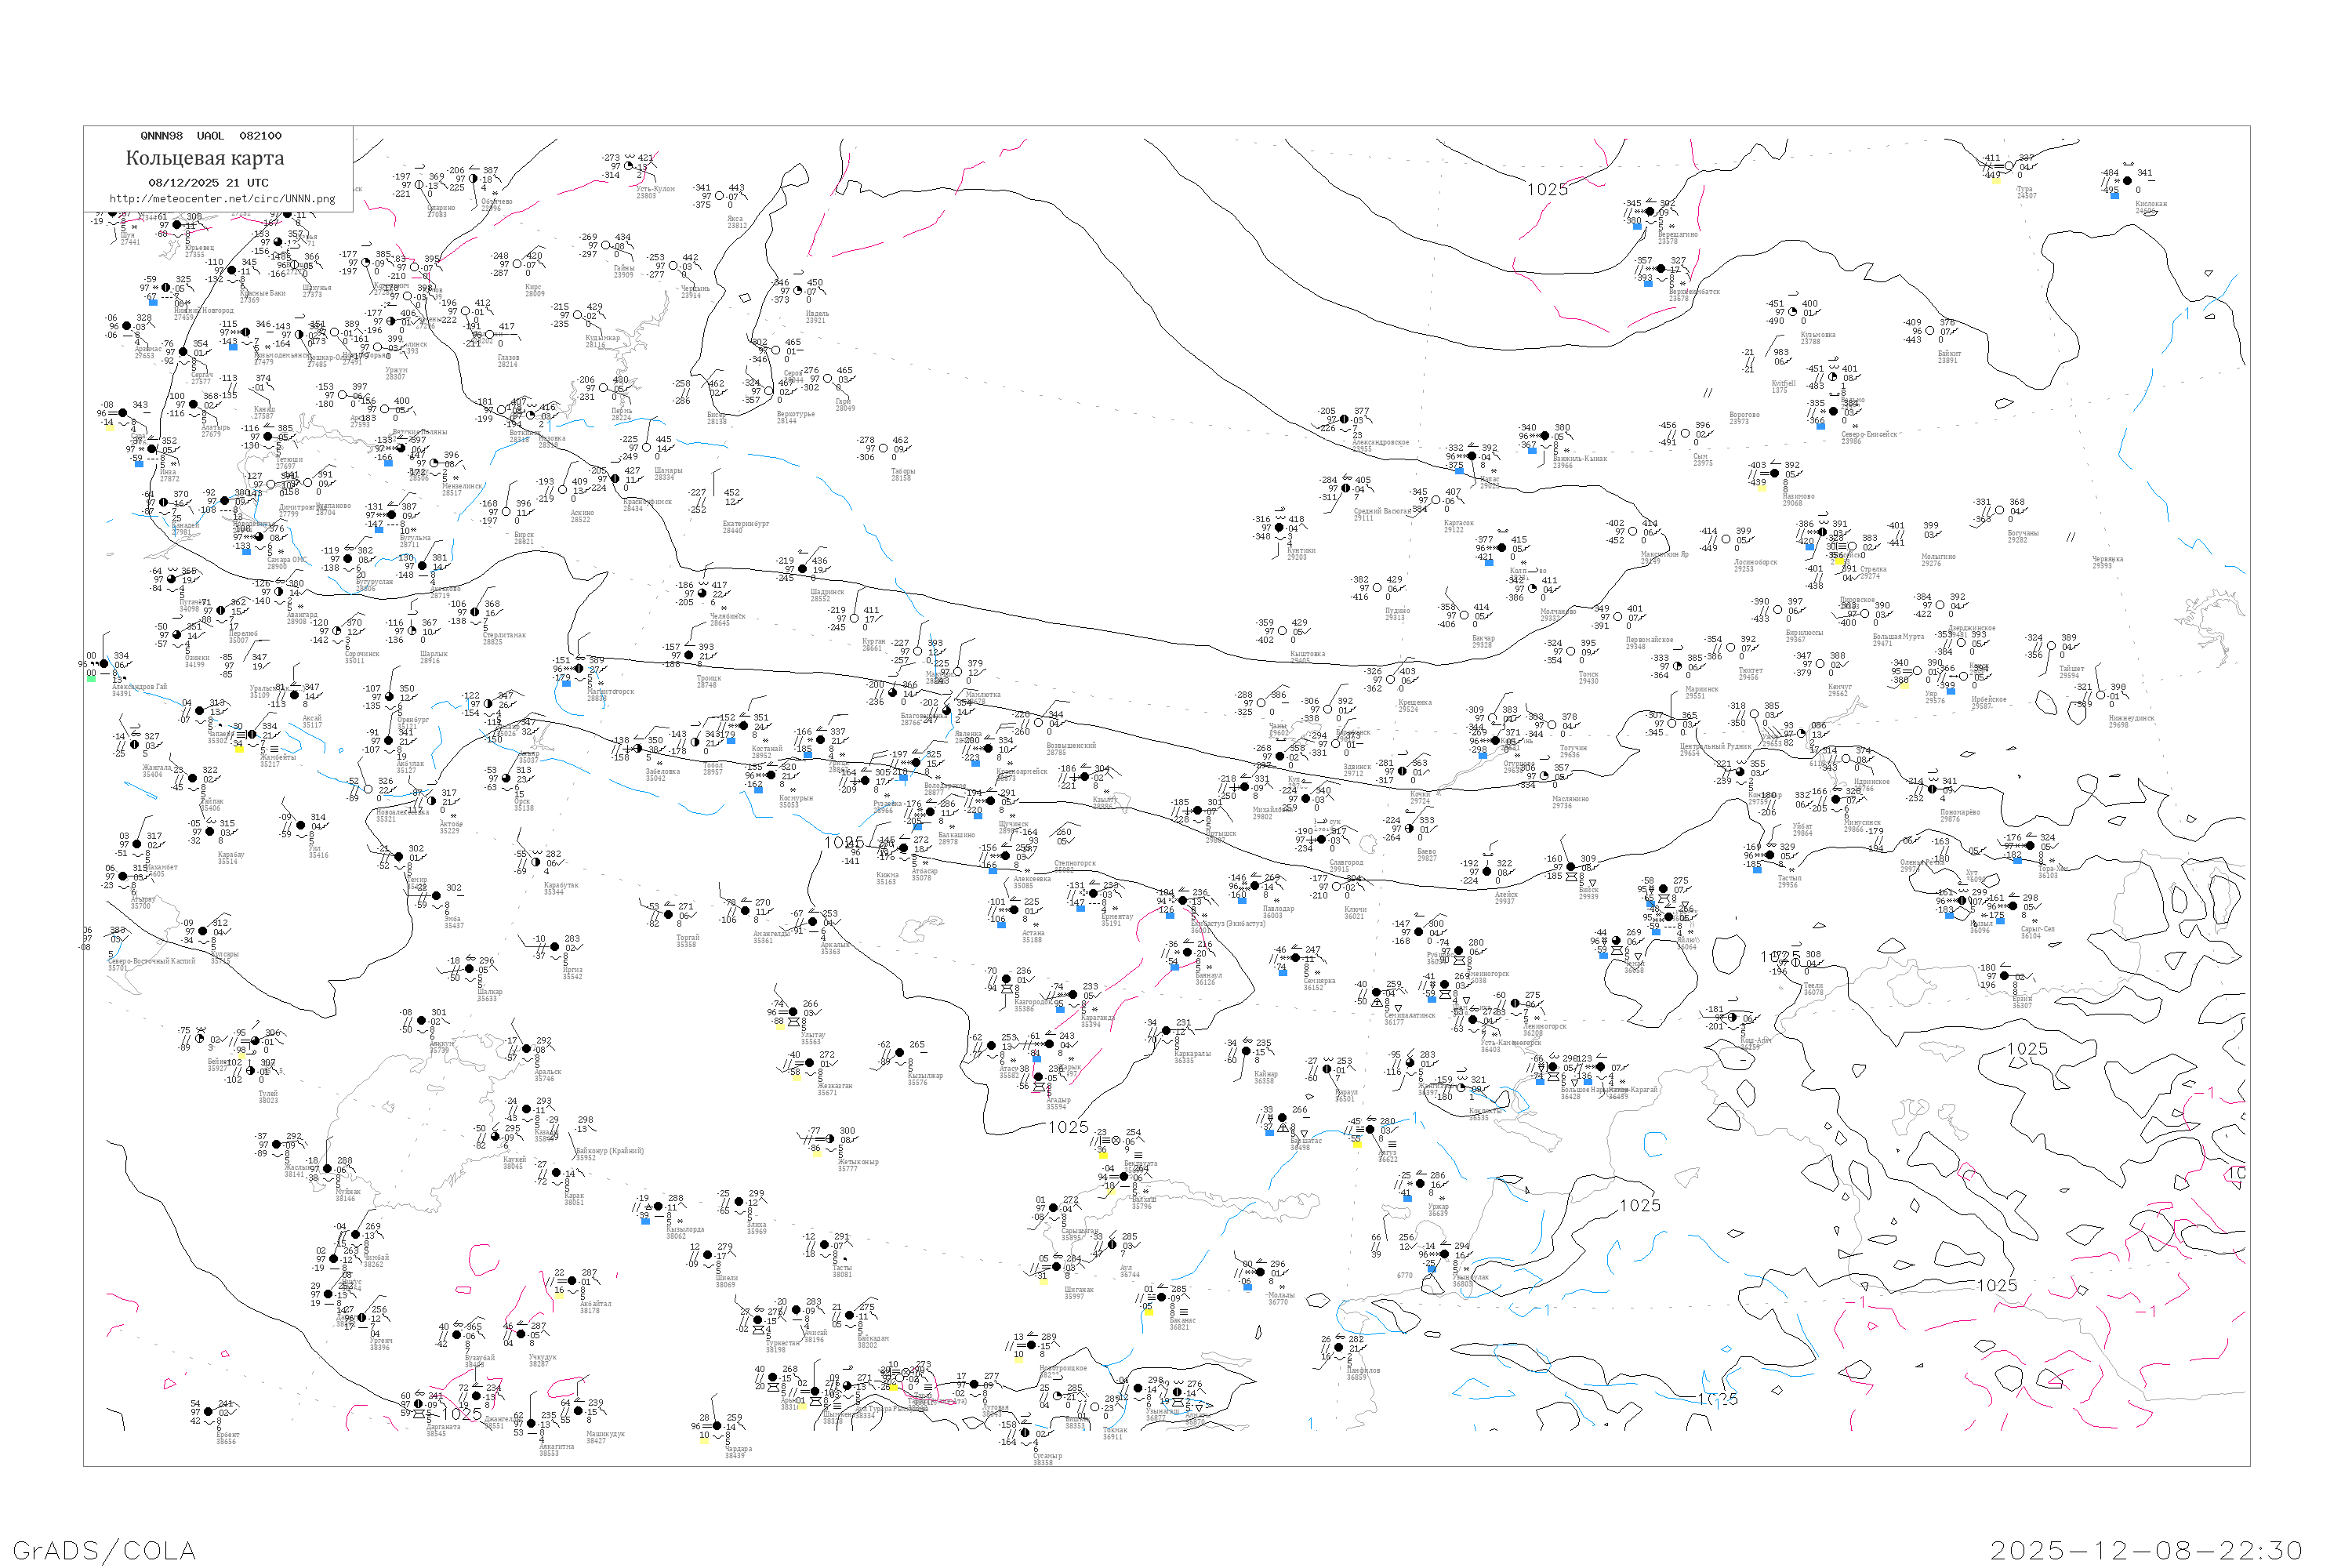2352x1568 pixels.
Task: Click the Кудымкар city name label
Action: (602, 338)
